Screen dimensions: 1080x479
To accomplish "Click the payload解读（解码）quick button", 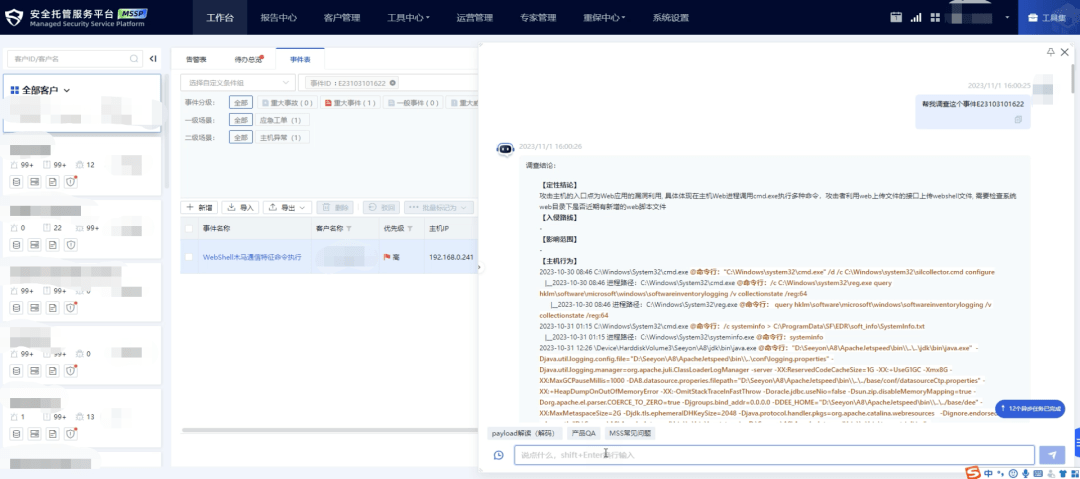I will point(523,434).
